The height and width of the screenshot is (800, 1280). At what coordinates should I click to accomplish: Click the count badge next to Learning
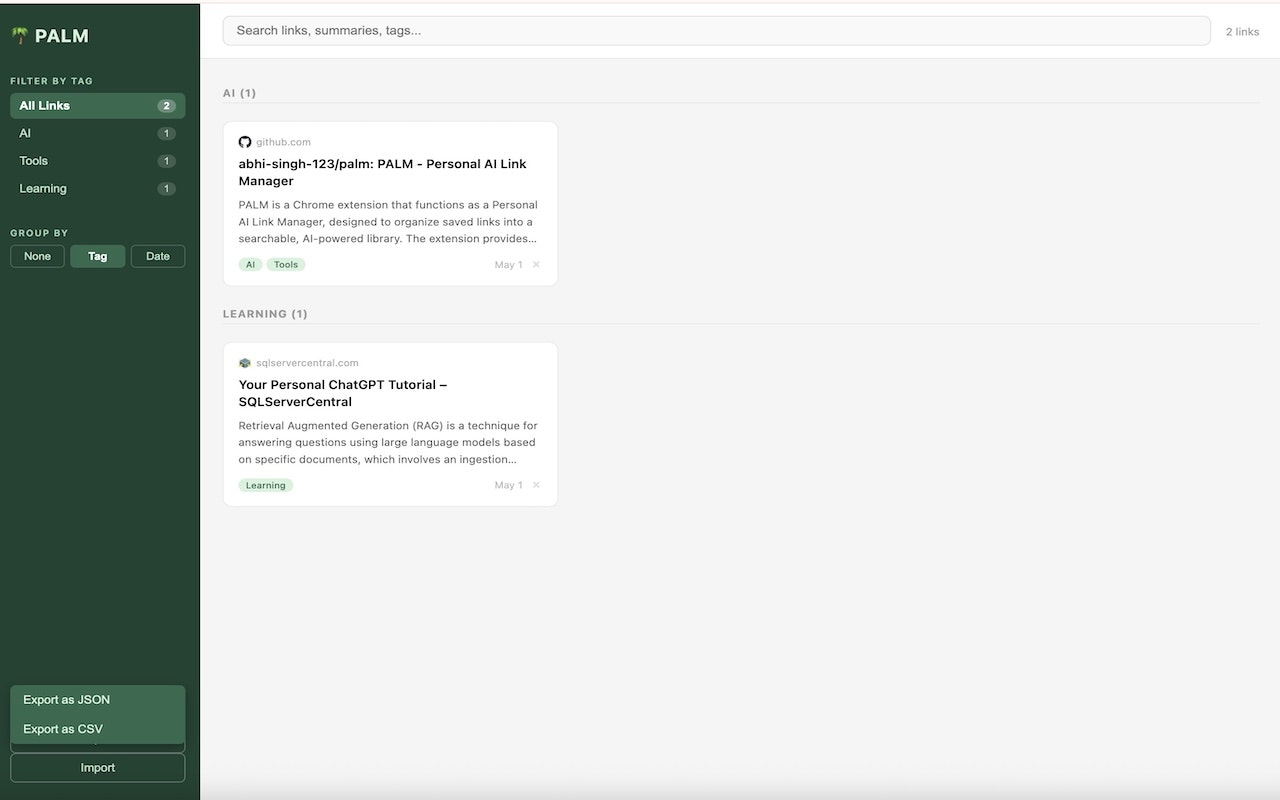coord(166,189)
